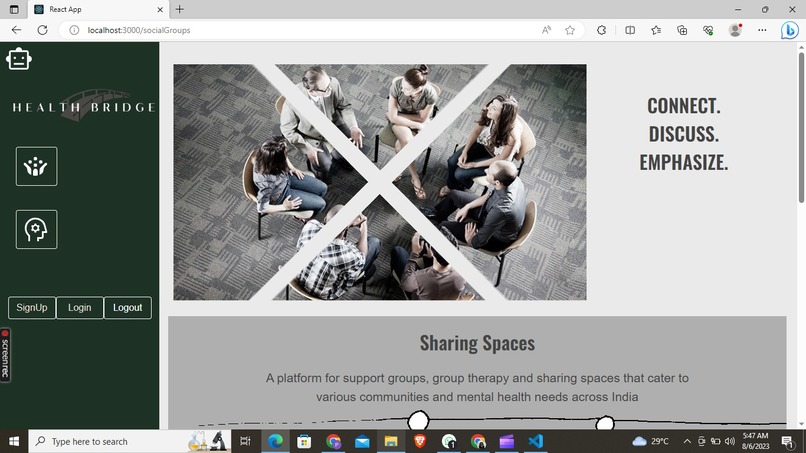Open Visual Studio Code from taskbar
The image size is (806, 453).
coord(536,441)
